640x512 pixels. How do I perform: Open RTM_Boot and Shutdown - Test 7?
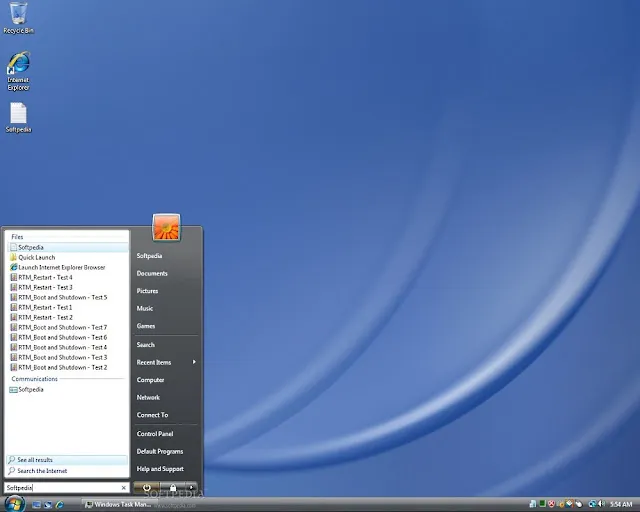click(x=68, y=327)
